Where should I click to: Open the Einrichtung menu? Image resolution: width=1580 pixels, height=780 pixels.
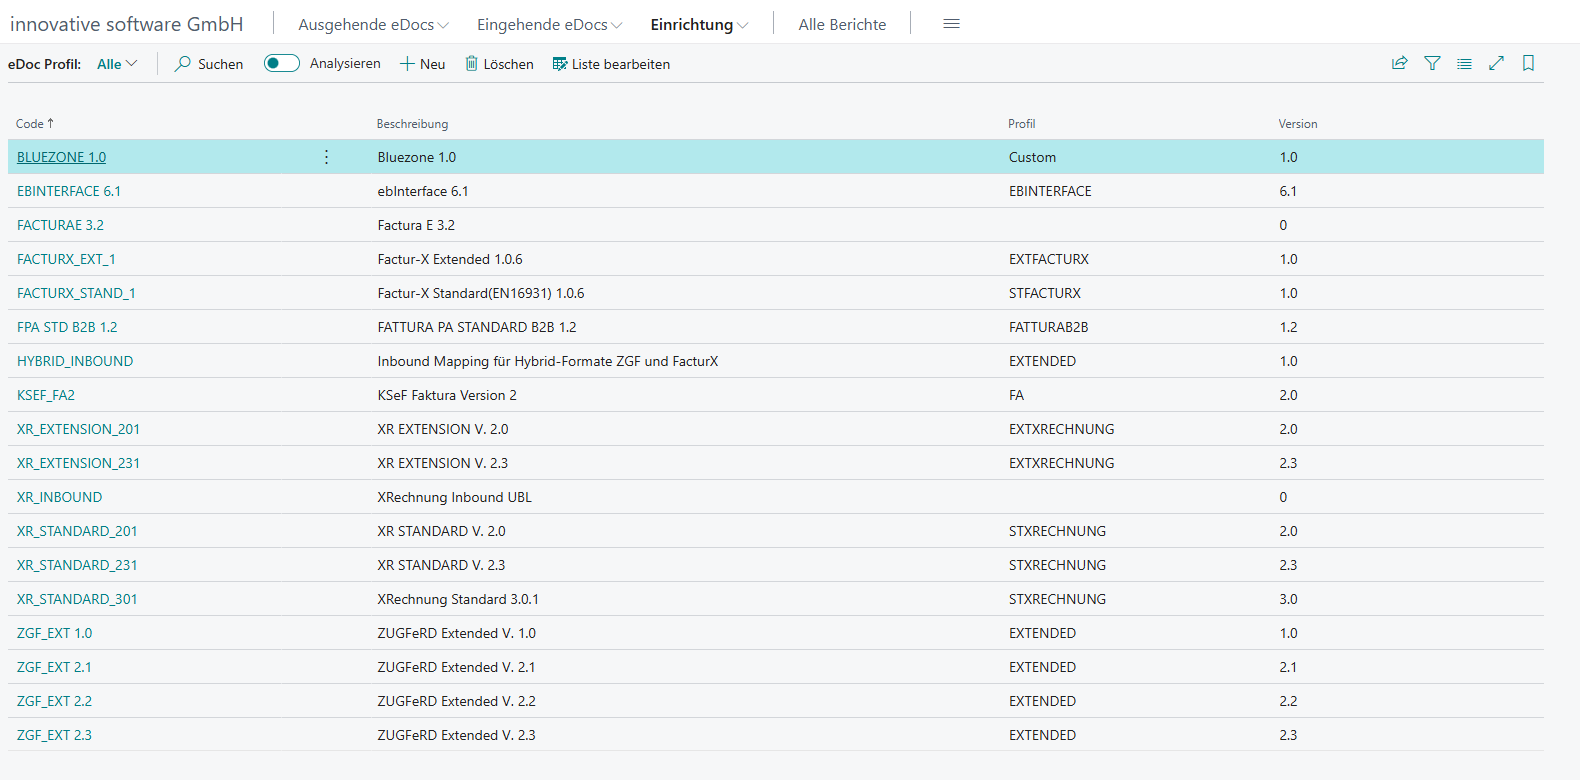pos(698,25)
